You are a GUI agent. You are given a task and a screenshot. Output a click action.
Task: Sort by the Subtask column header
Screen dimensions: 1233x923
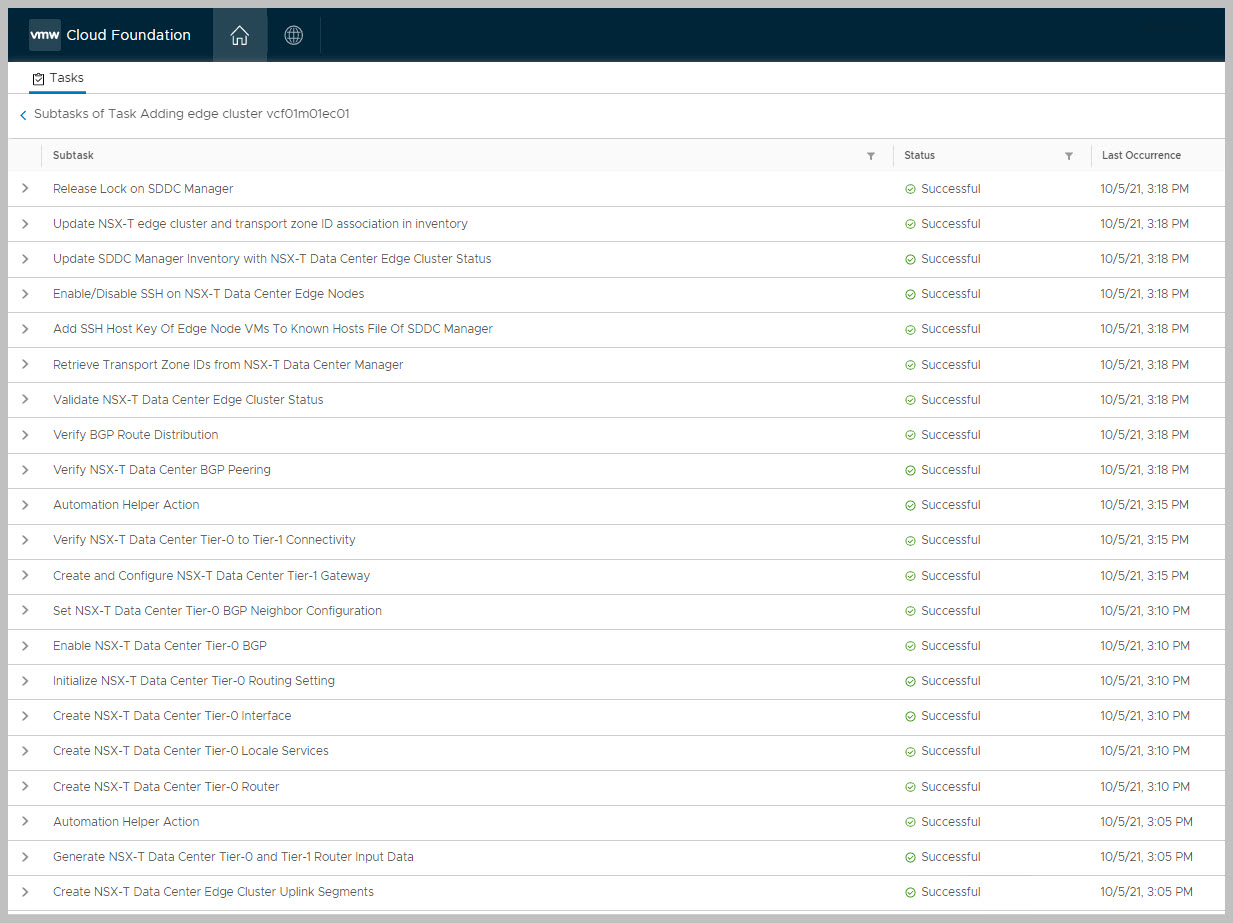point(73,156)
